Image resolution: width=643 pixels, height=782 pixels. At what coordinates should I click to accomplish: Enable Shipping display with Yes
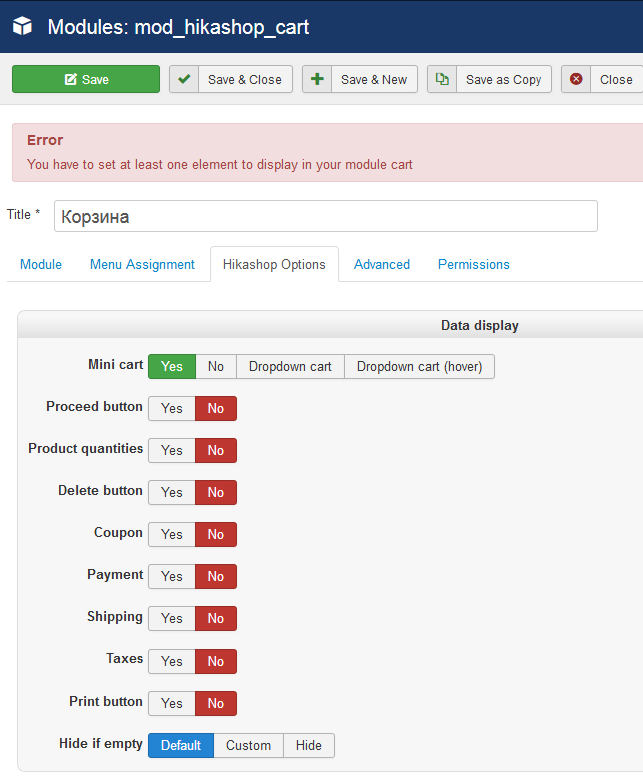click(x=172, y=618)
